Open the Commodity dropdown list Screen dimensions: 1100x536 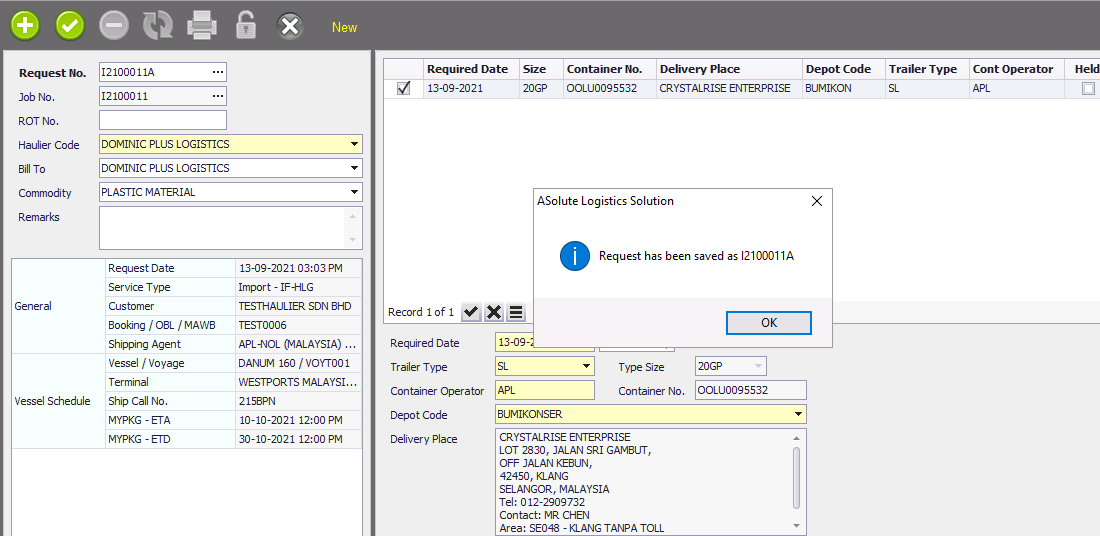(x=354, y=192)
